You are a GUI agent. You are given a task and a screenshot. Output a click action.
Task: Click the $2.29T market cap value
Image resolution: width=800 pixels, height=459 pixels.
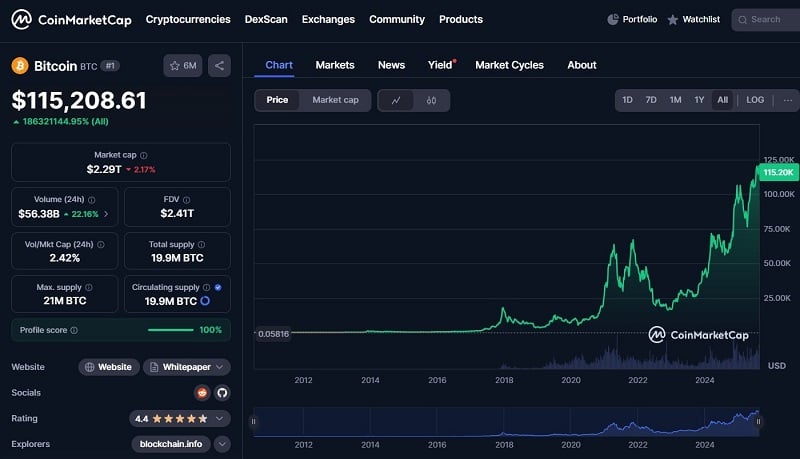click(104, 169)
